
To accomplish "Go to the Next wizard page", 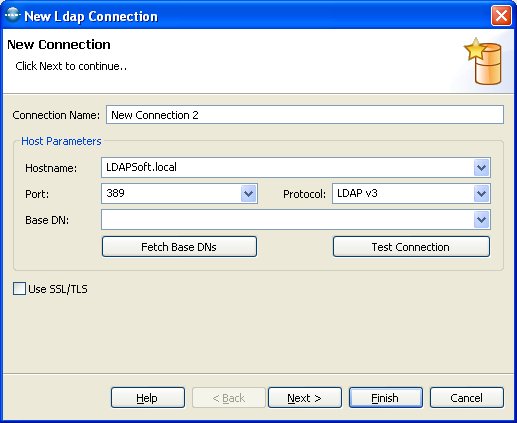I will [x=305, y=397].
